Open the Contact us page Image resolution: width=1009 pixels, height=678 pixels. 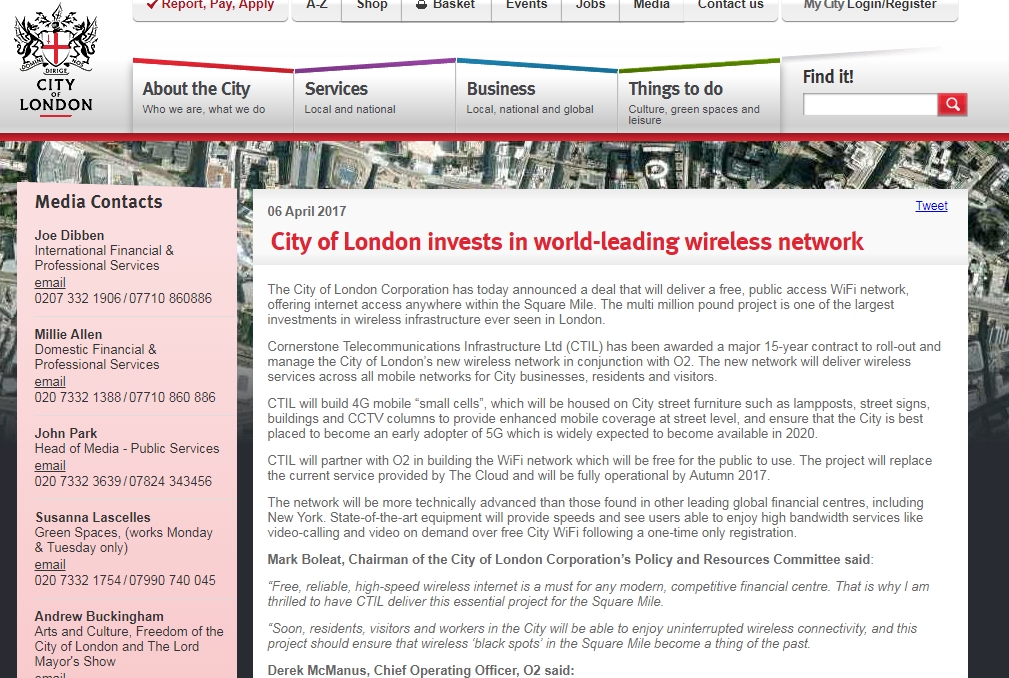tap(730, 5)
